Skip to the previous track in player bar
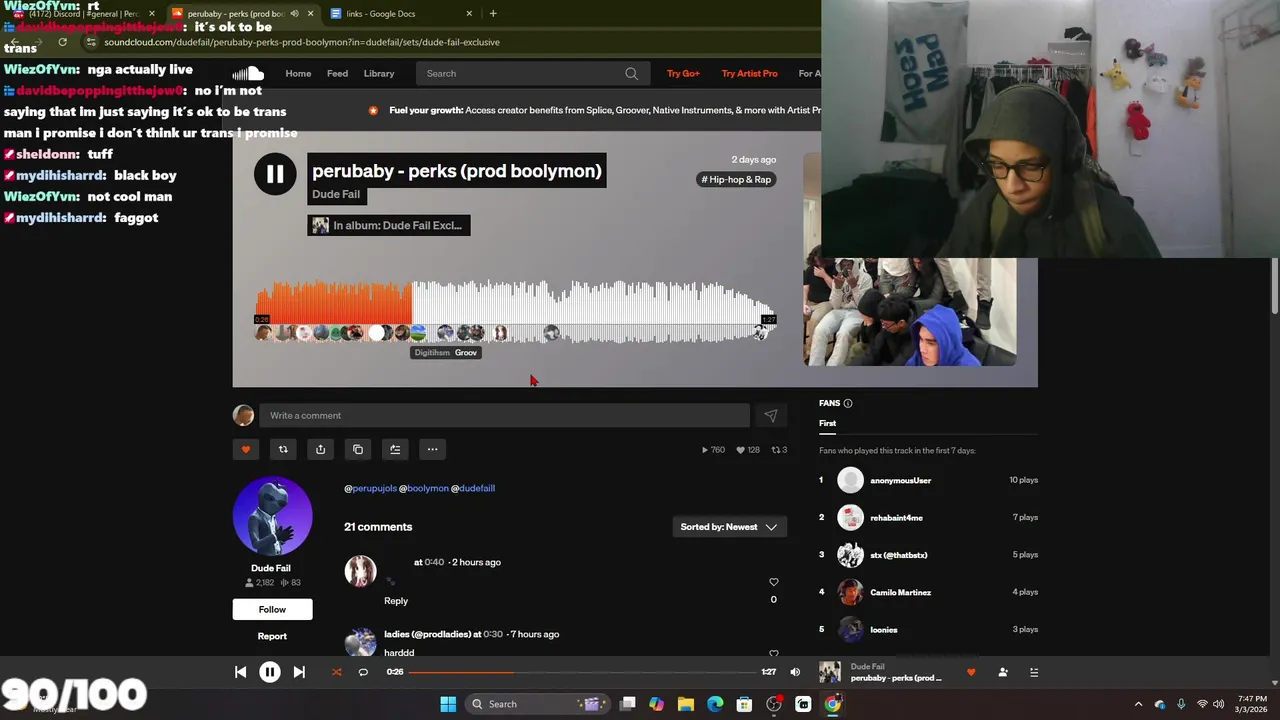The height and width of the screenshot is (720, 1280). (x=241, y=672)
